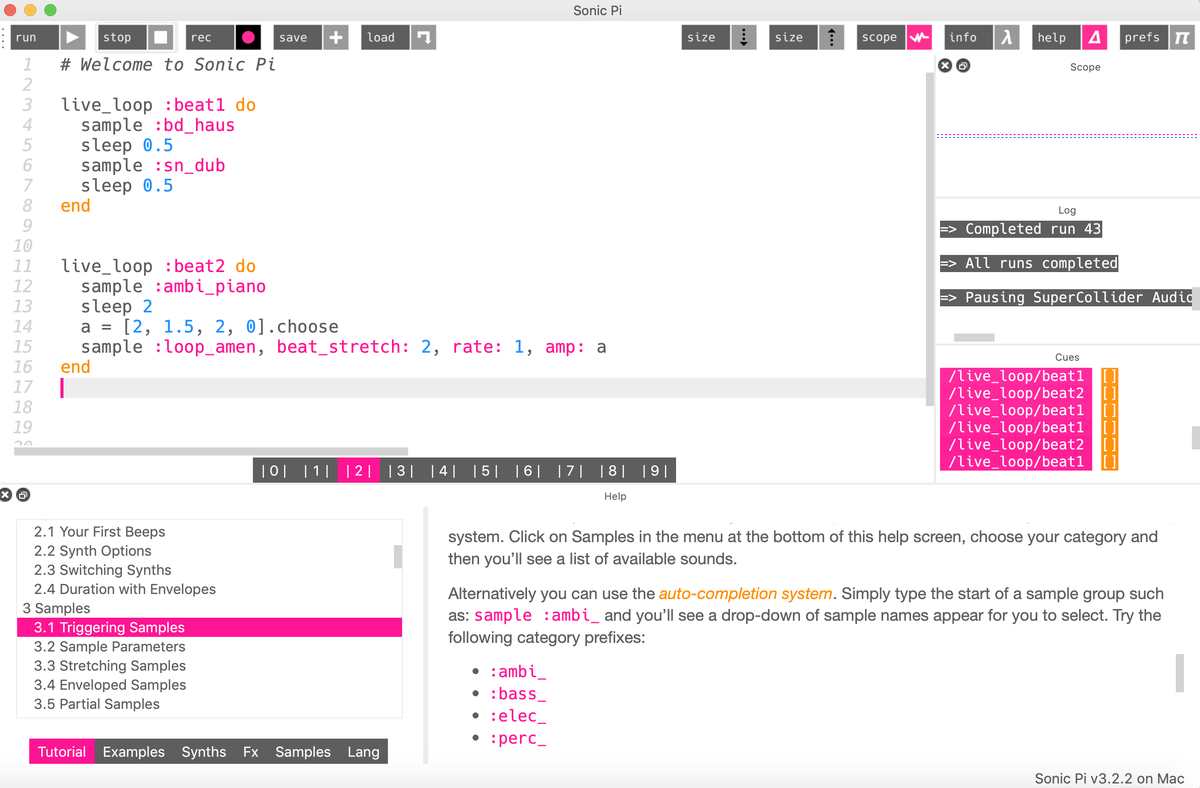Toggle the info lambda icon

coord(1007,38)
